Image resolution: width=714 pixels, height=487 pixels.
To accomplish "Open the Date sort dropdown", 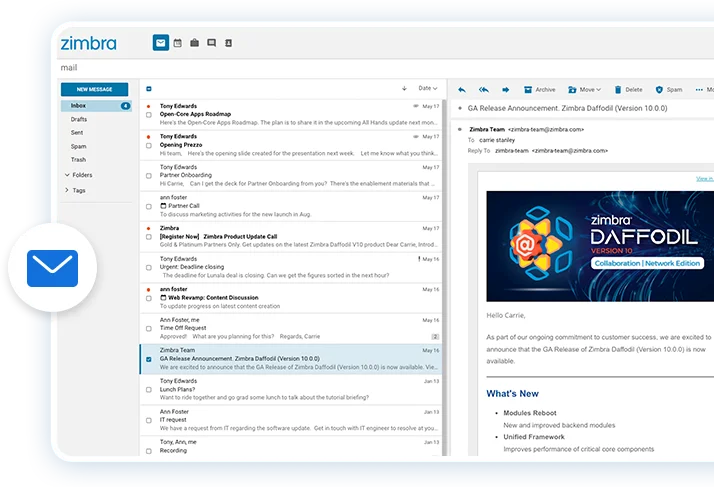I will point(428,88).
